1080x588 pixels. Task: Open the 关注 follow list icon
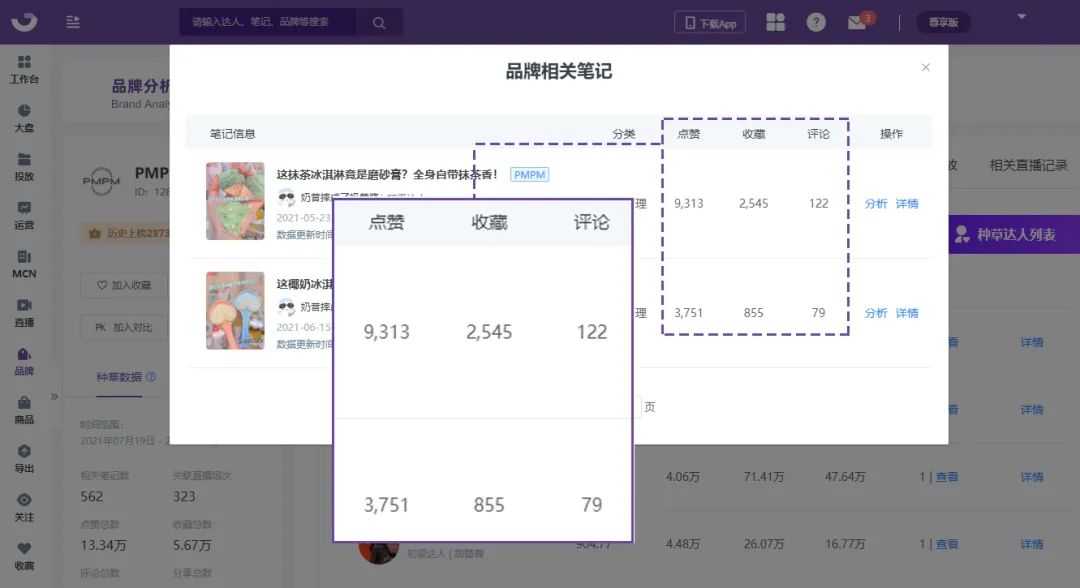click(24, 508)
